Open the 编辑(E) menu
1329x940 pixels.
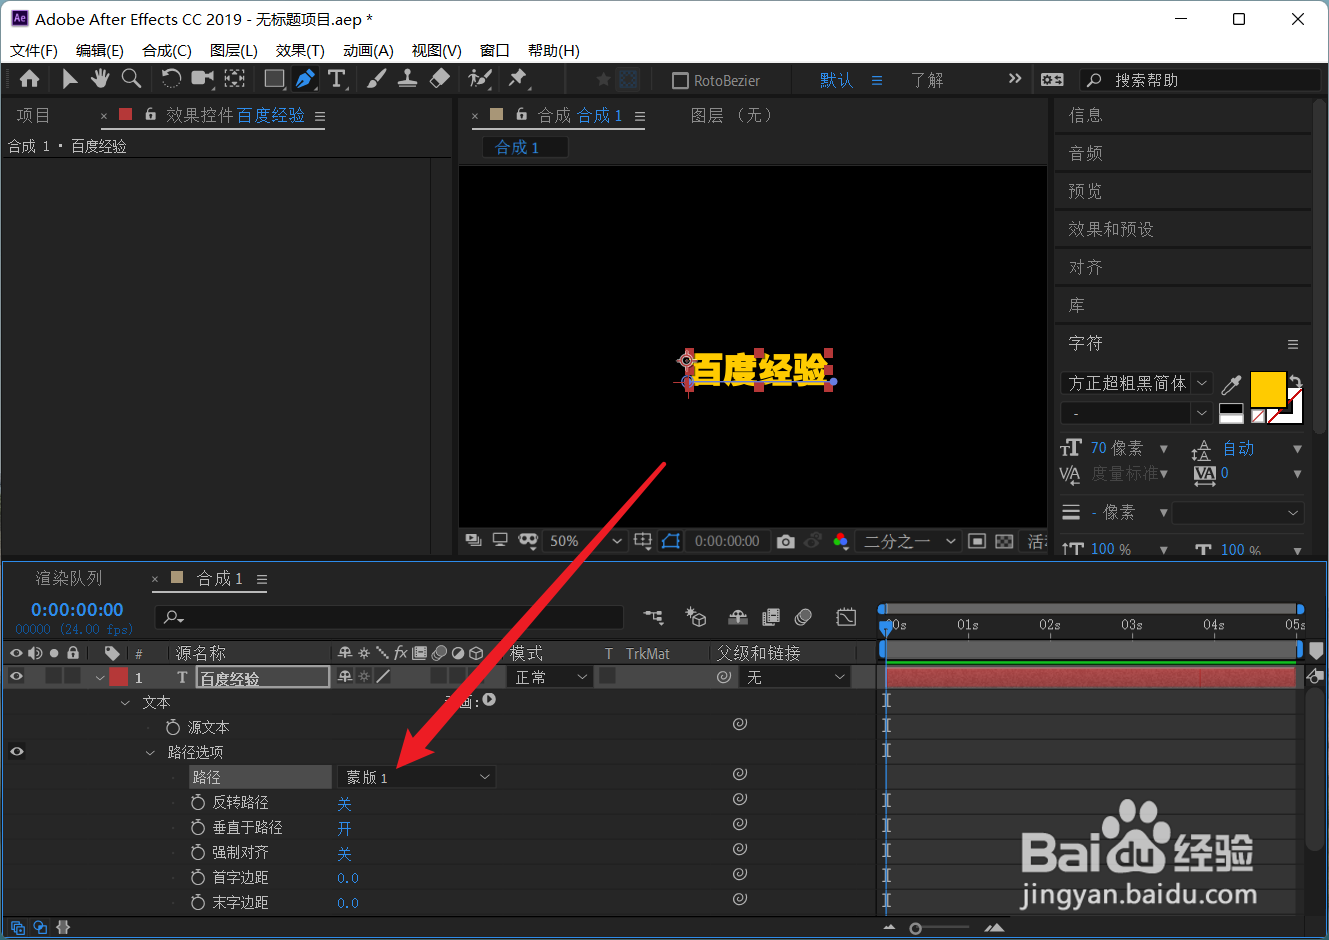(100, 51)
